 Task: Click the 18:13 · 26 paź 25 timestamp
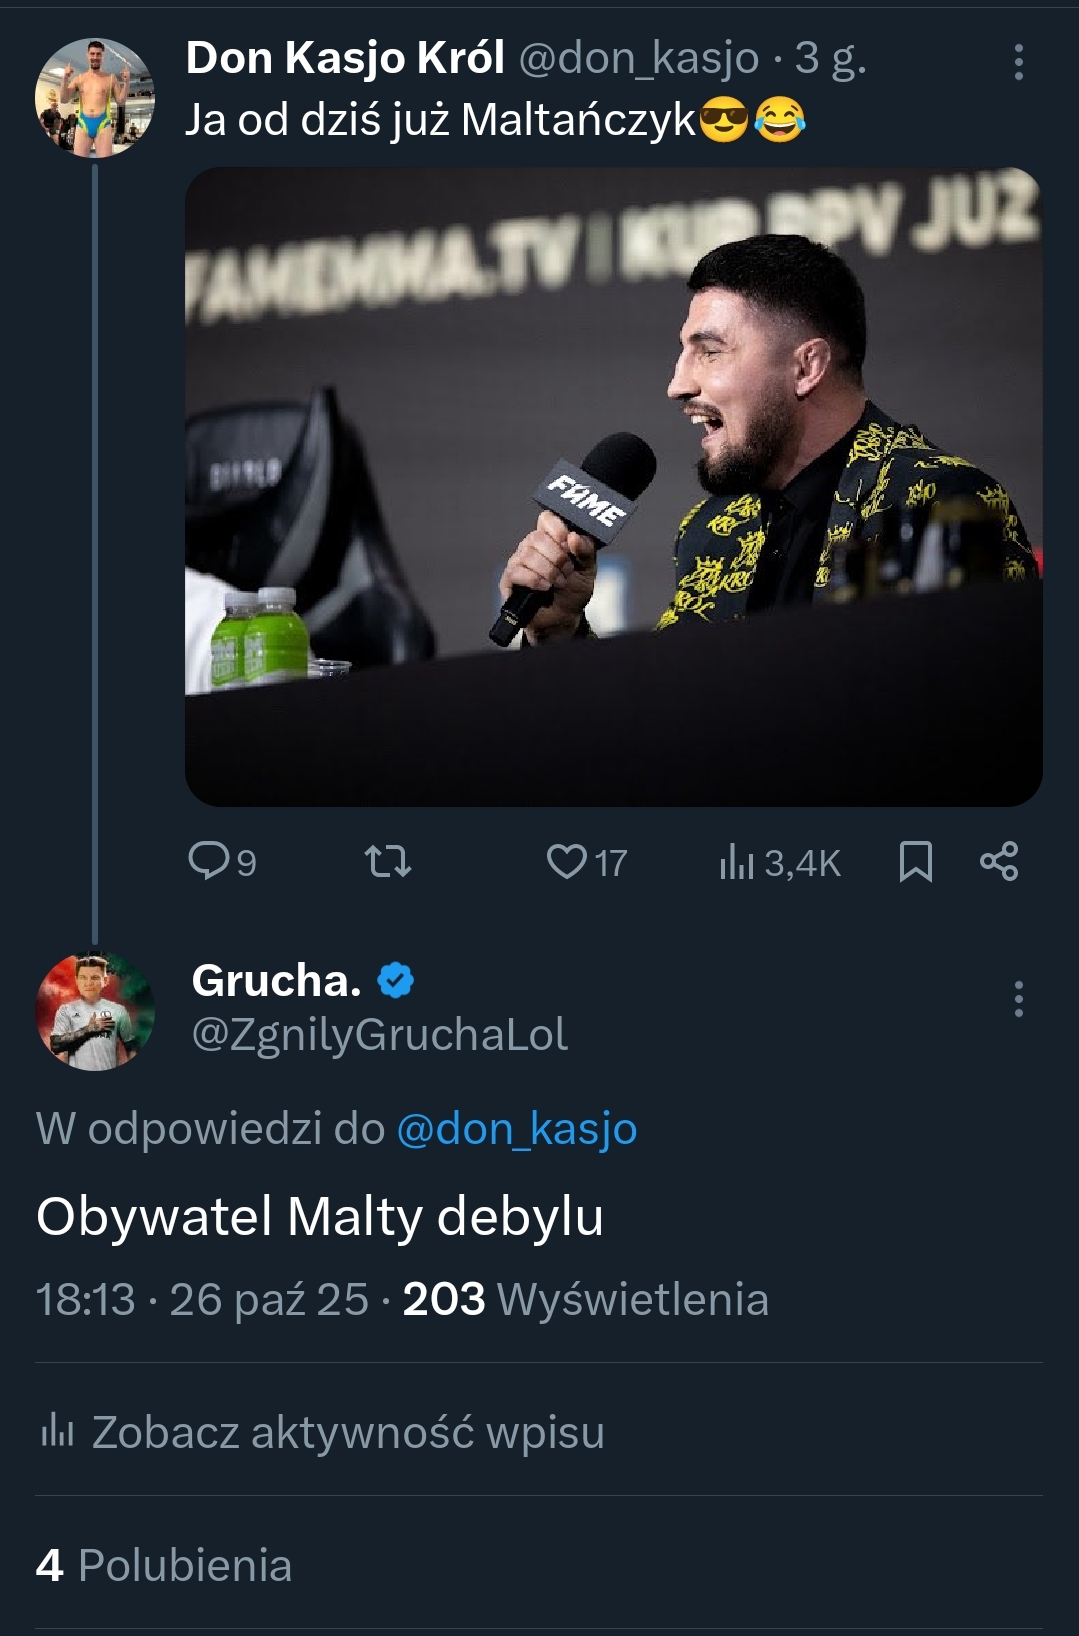[202, 1300]
